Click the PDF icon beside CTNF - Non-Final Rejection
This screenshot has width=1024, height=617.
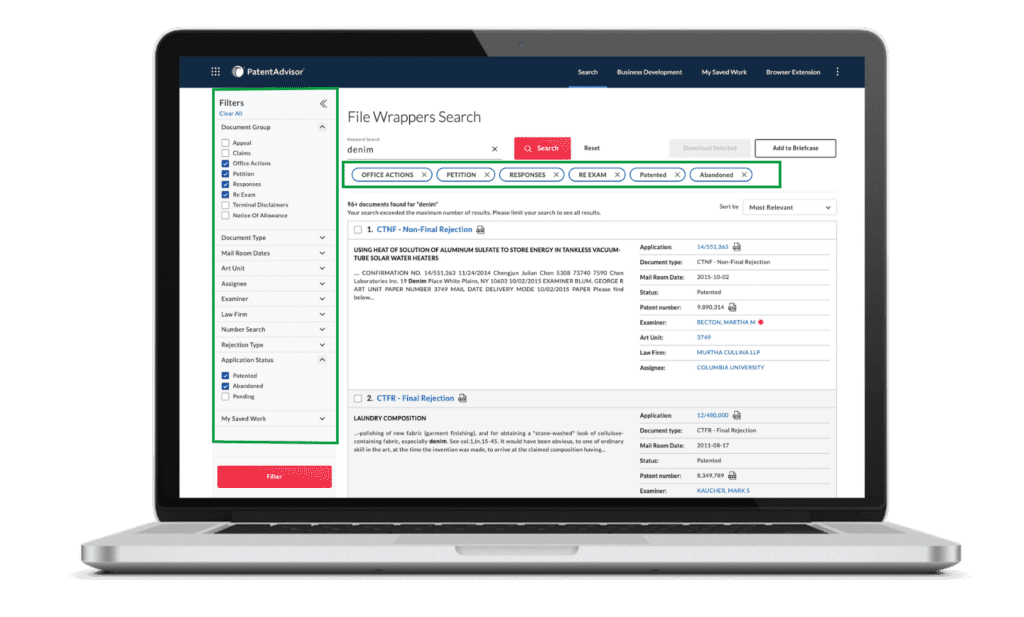click(x=481, y=230)
